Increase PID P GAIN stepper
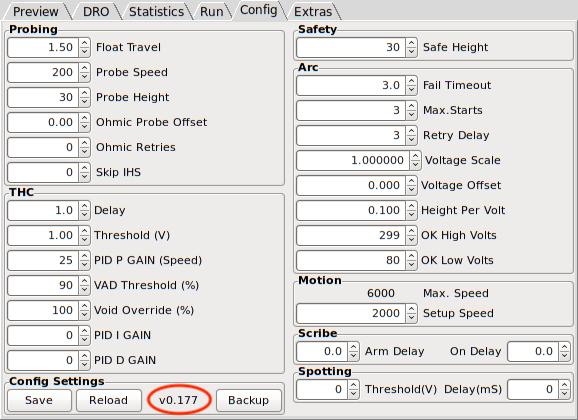This screenshot has height=420, width=578. click(x=84, y=256)
